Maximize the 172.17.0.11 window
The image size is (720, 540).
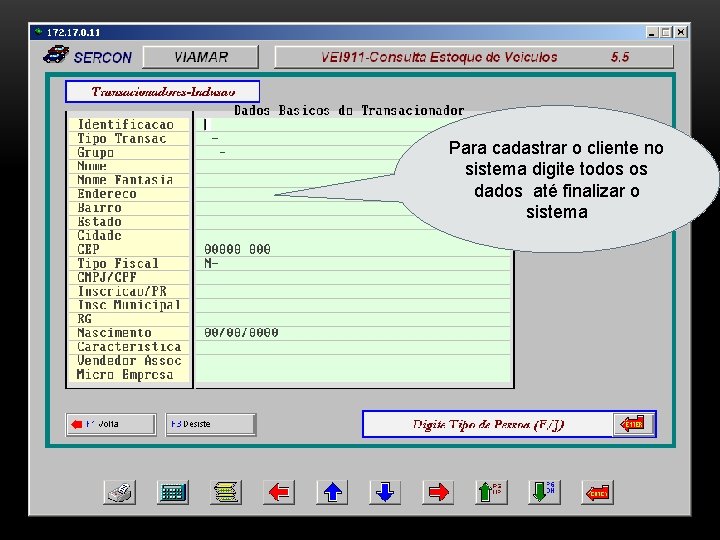[666, 32]
